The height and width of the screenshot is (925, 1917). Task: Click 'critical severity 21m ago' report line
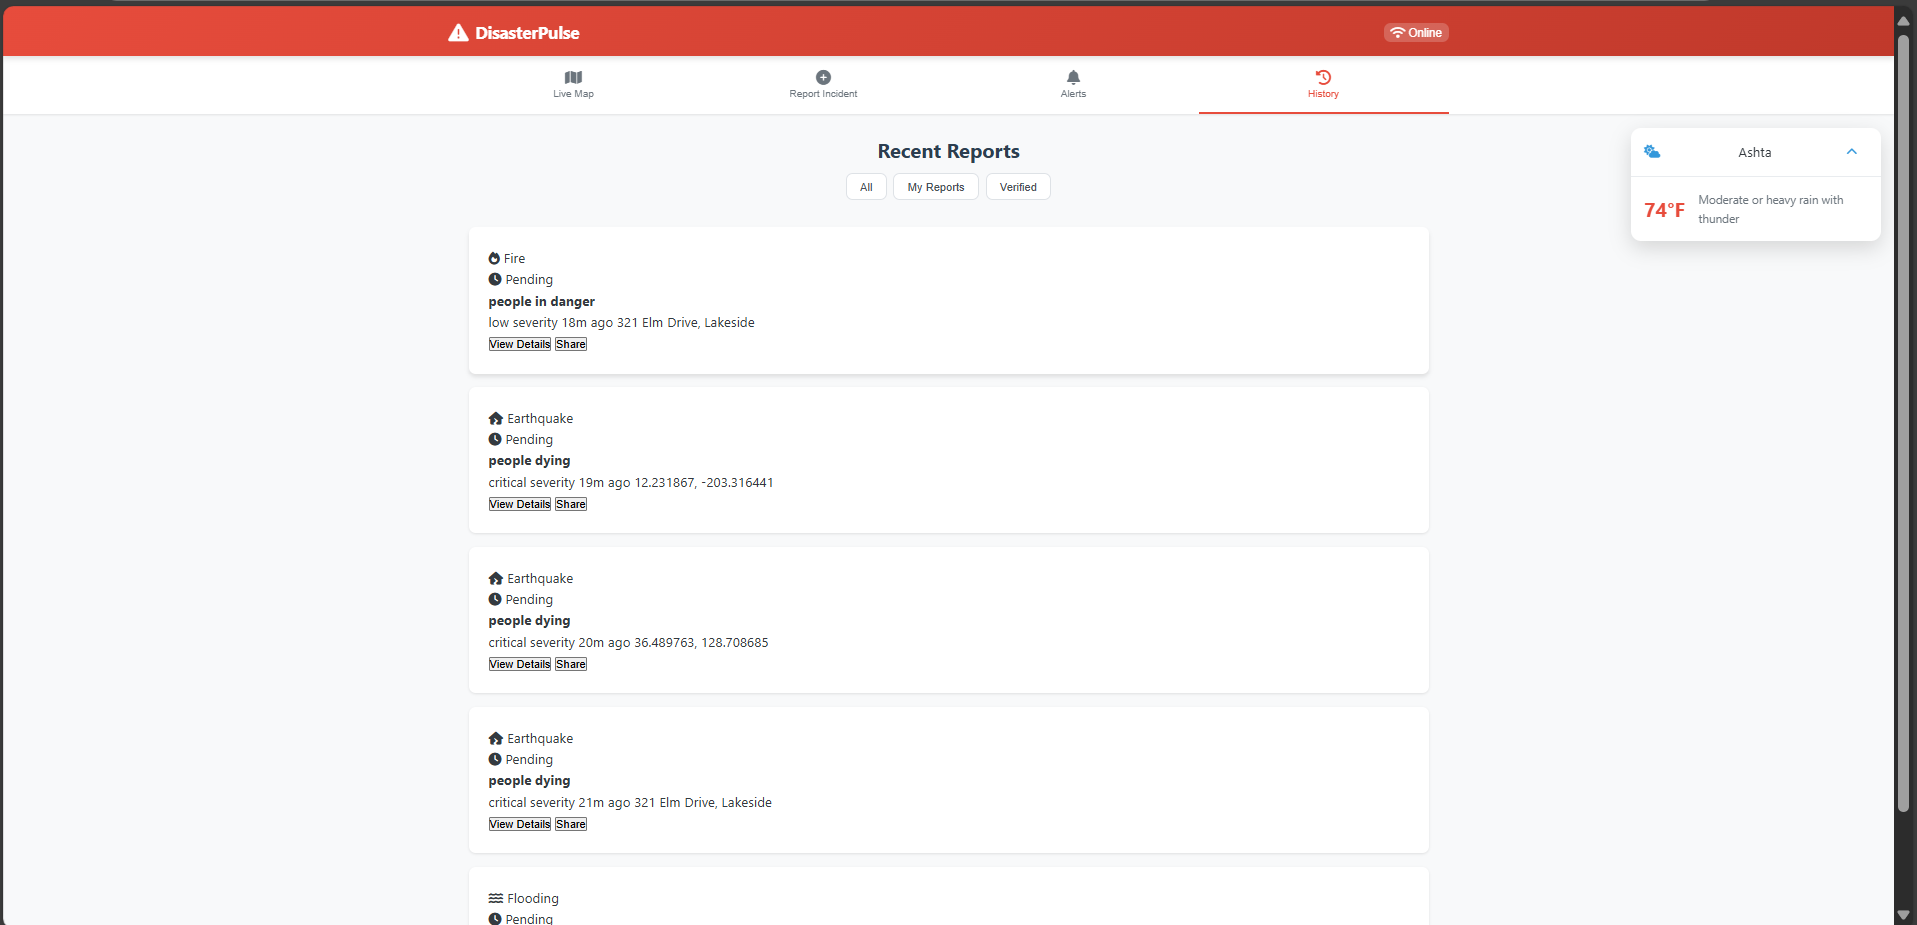pyautogui.click(x=630, y=802)
